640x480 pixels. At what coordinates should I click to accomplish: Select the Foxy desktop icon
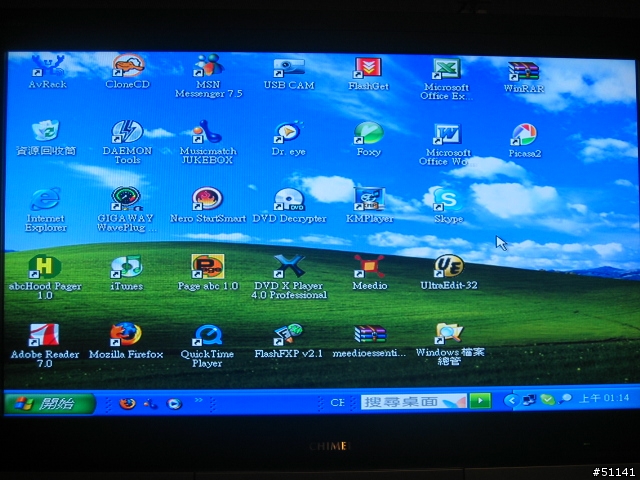[369, 140]
